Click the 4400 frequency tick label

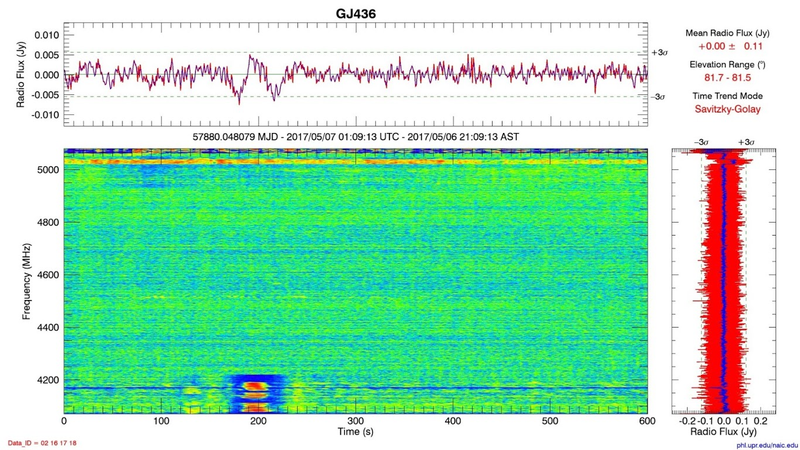point(47,328)
